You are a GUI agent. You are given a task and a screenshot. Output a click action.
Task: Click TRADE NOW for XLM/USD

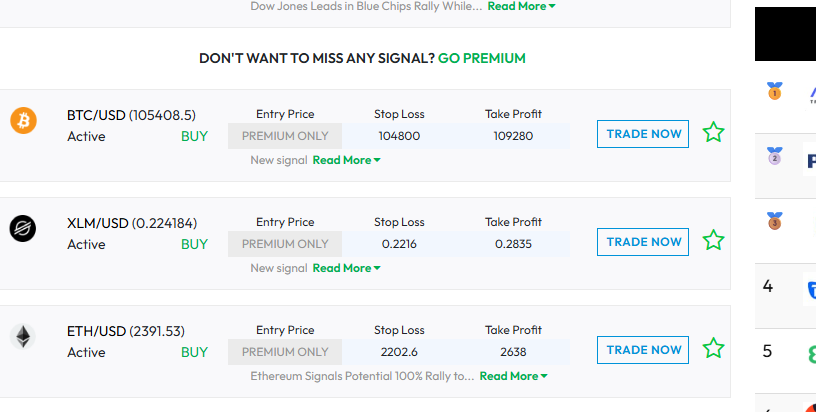tap(643, 242)
